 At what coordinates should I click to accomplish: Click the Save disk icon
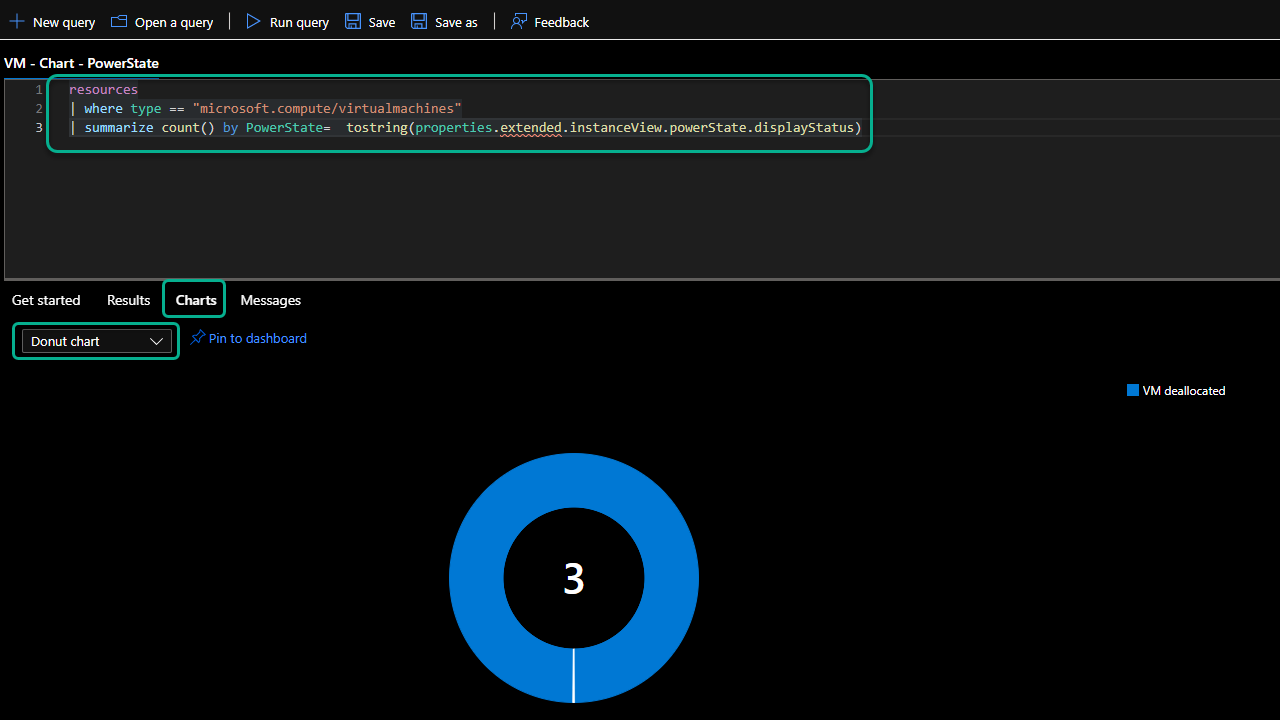[x=353, y=21]
